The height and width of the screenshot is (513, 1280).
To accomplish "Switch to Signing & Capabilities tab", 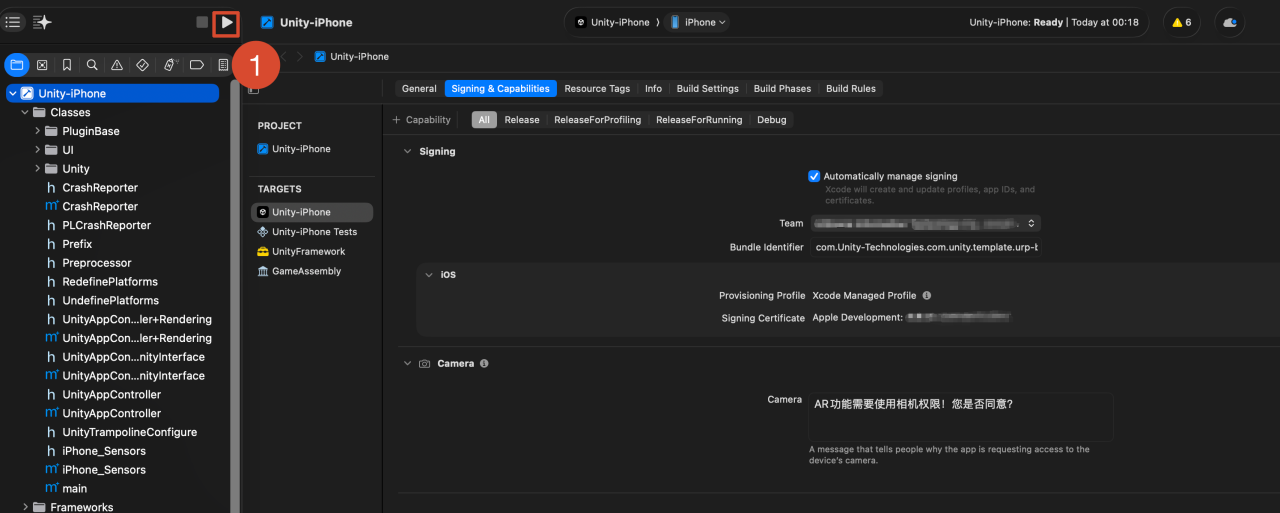I will (500, 89).
